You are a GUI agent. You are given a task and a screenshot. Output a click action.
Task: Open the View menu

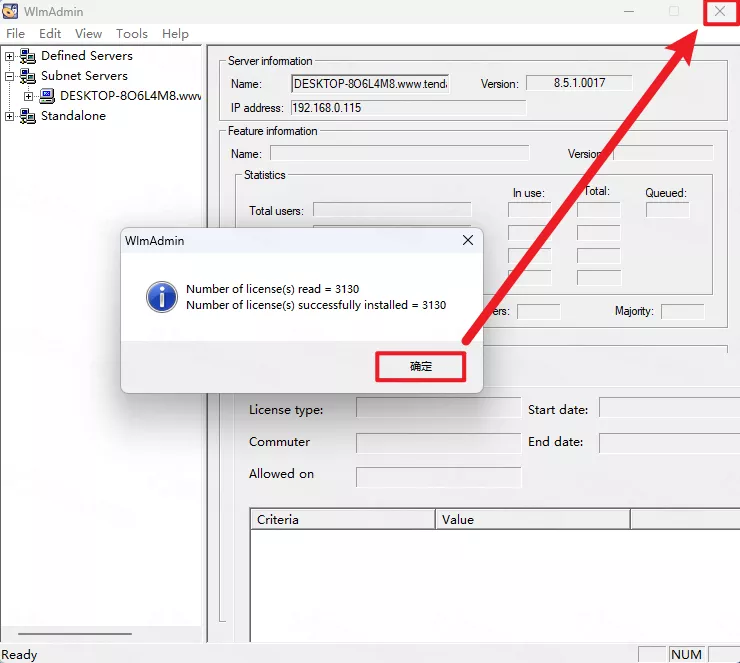[88, 33]
